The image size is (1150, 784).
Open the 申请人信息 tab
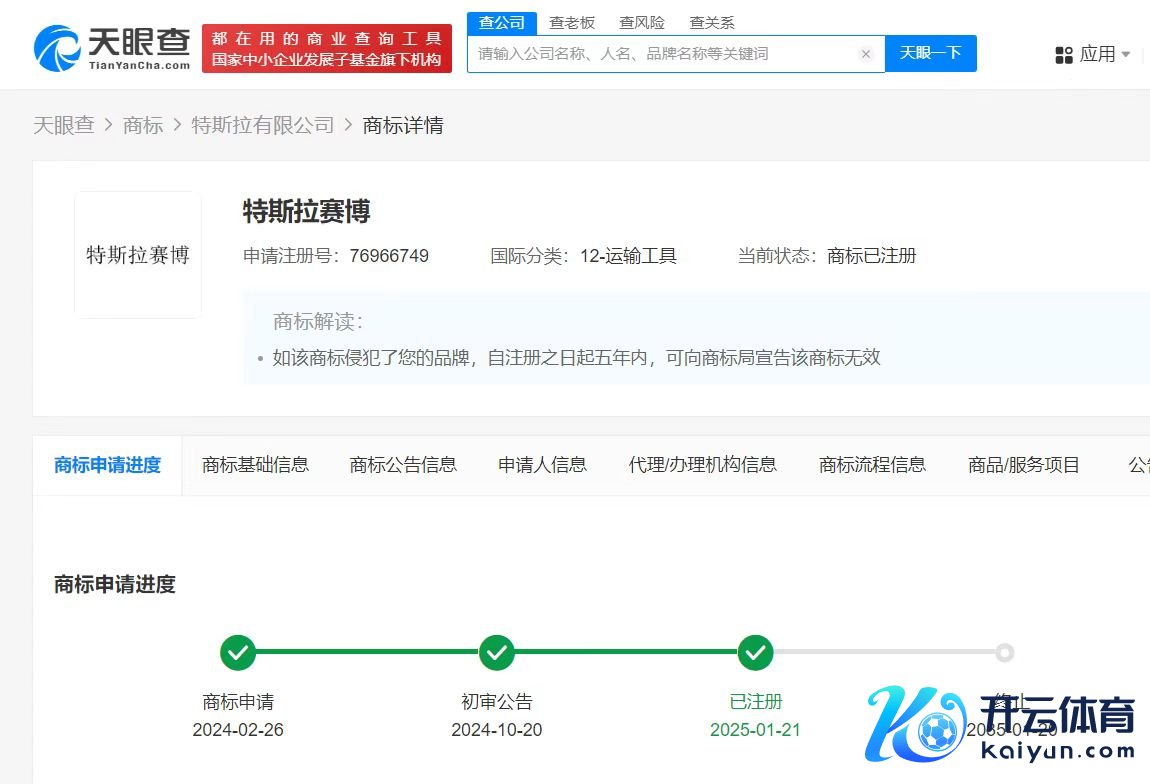[542, 465]
